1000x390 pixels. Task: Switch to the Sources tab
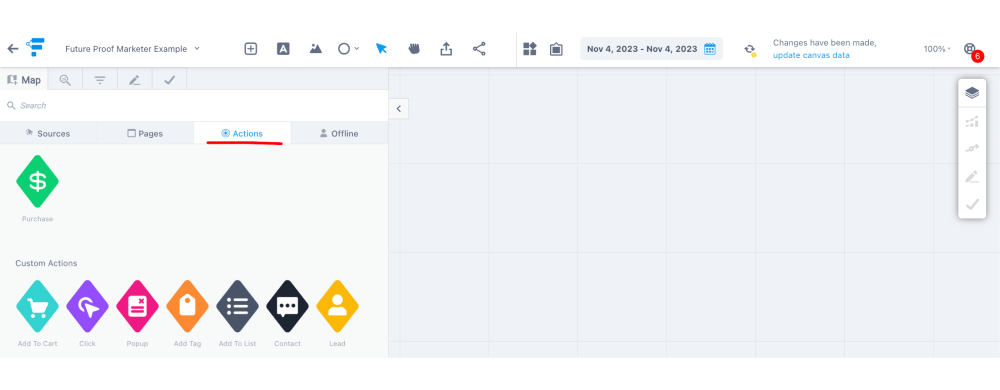pos(48,133)
